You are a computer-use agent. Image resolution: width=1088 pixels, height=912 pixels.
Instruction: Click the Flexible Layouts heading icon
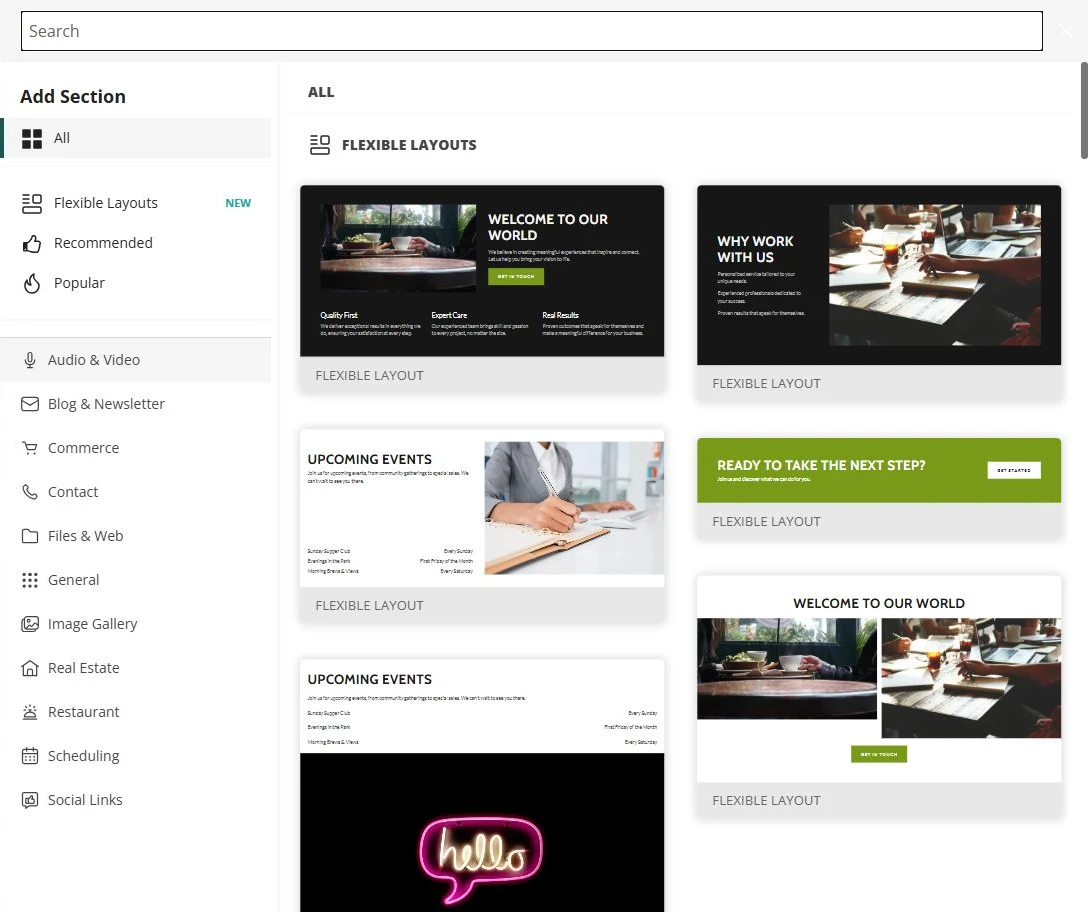[320, 145]
